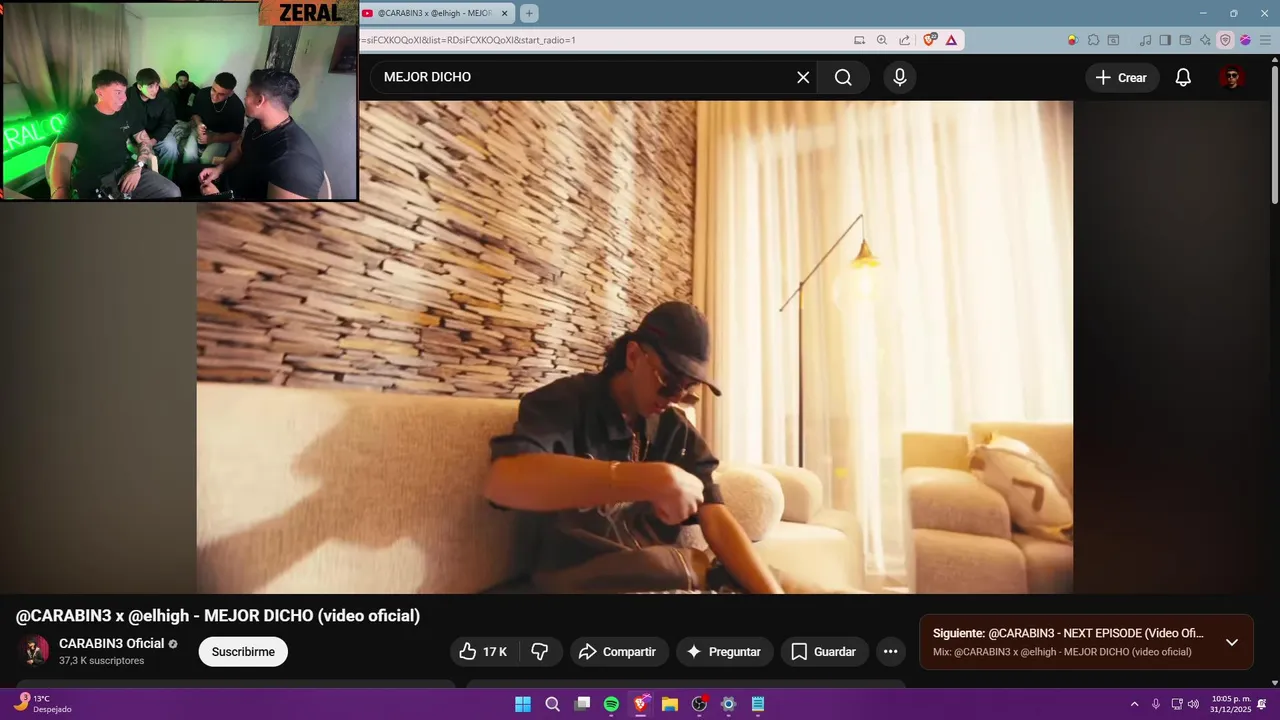1280x720 pixels.
Task: Open the YouTube account avatar menu
Action: [x=1232, y=77]
